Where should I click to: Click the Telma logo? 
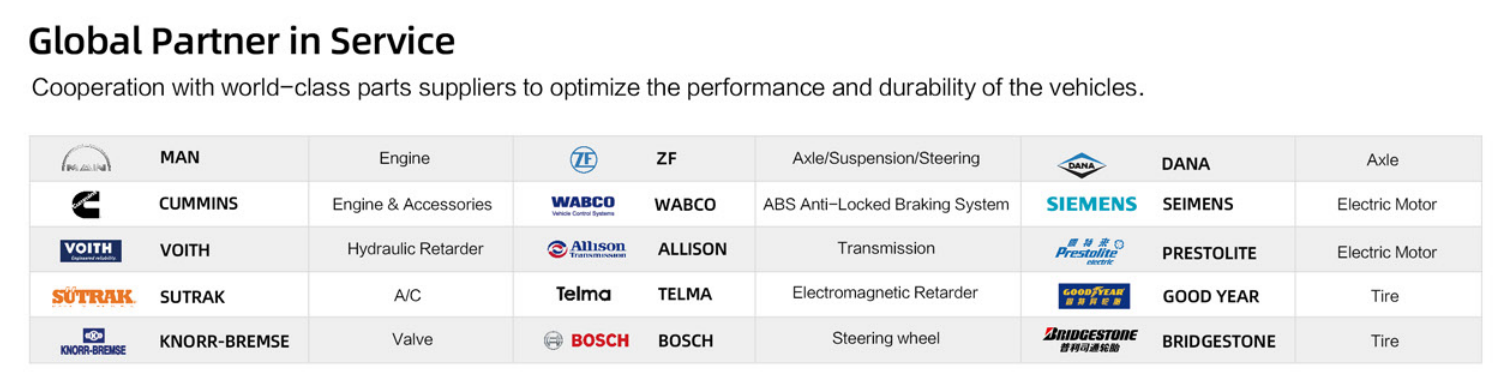(x=583, y=294)
